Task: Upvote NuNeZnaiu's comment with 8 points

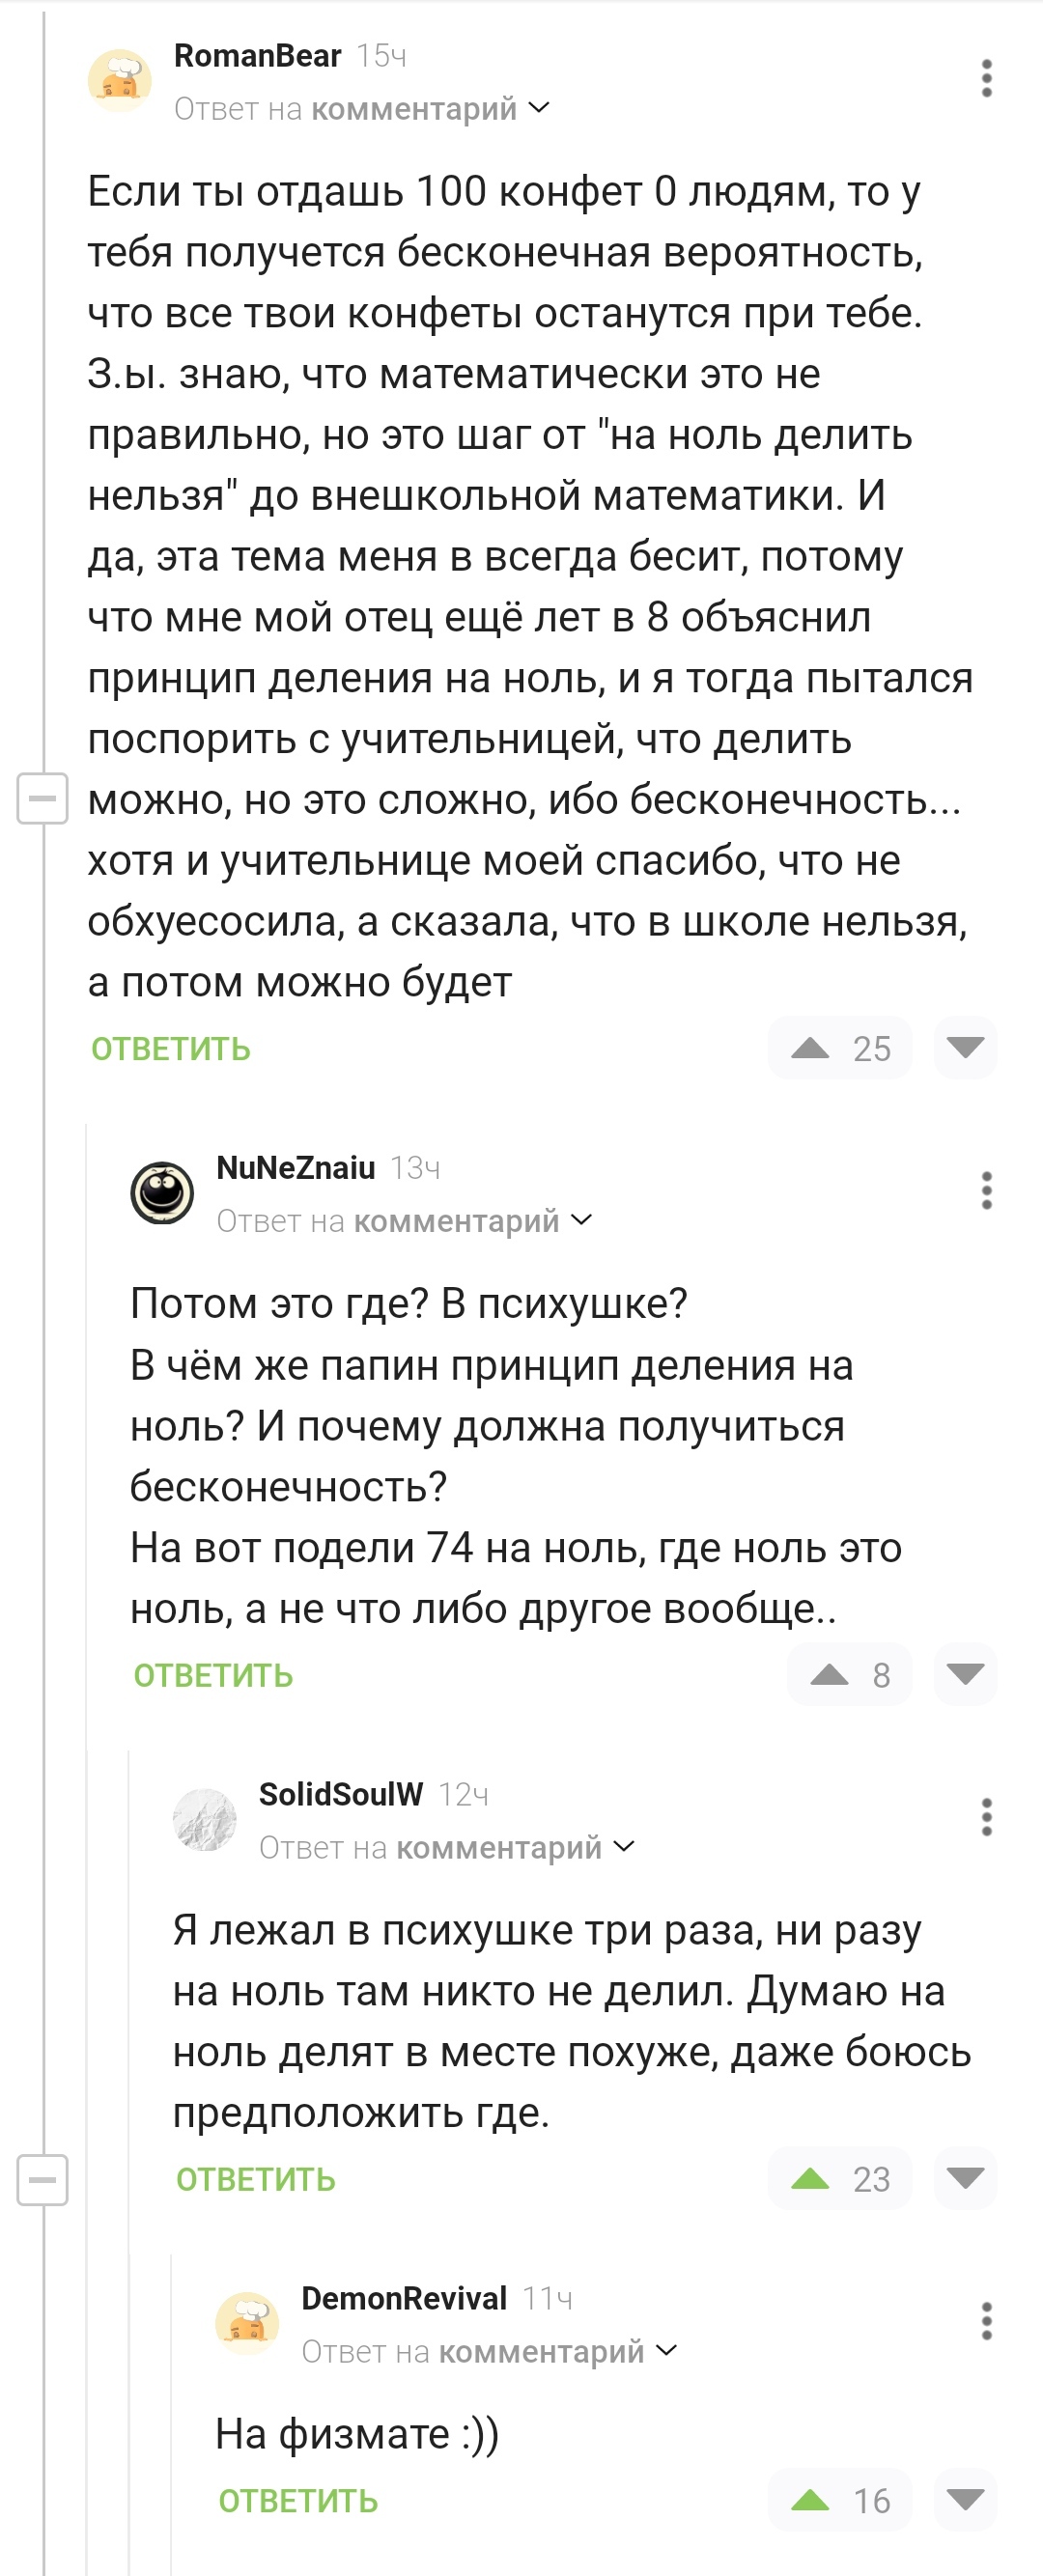Action: coord(829,1675)
